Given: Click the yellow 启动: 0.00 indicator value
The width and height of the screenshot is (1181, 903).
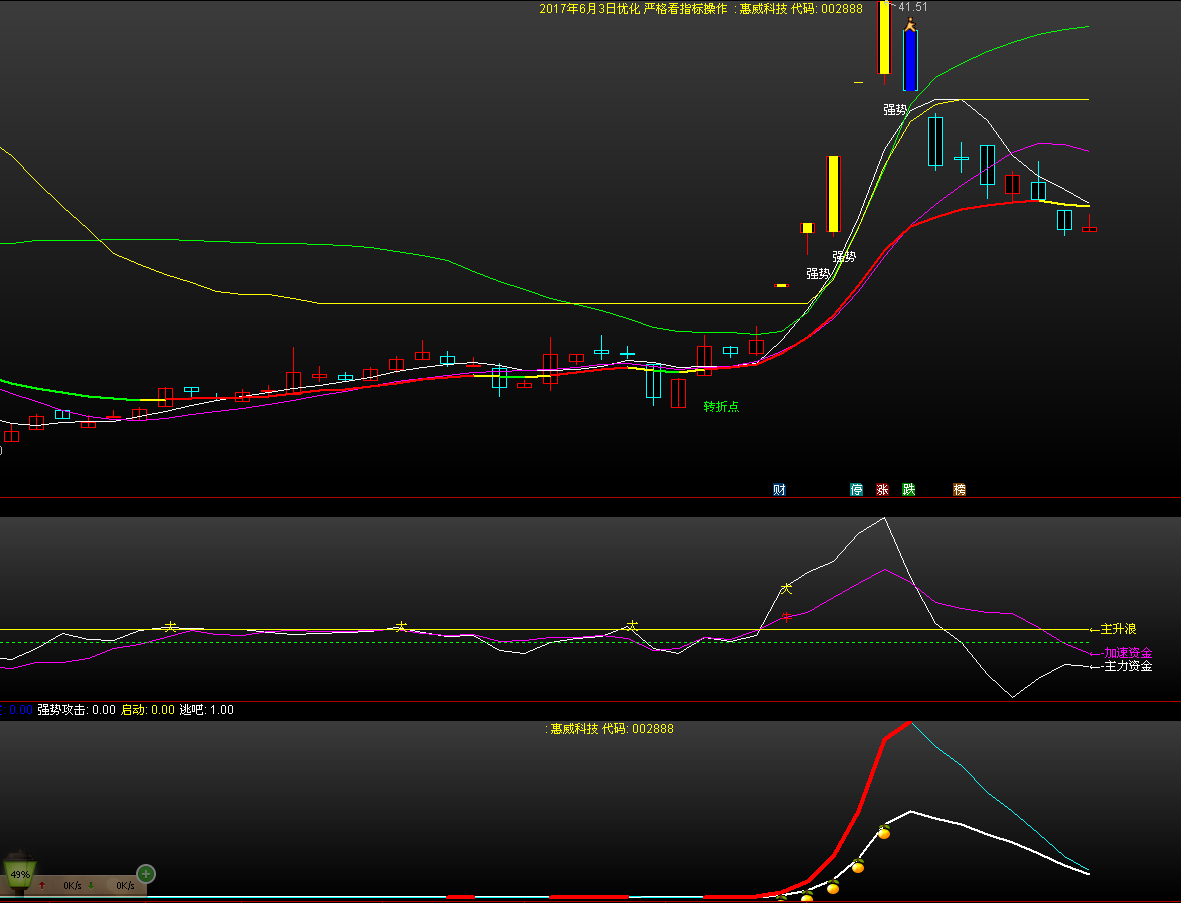Looking at the screenshot, I should (148, 709).
